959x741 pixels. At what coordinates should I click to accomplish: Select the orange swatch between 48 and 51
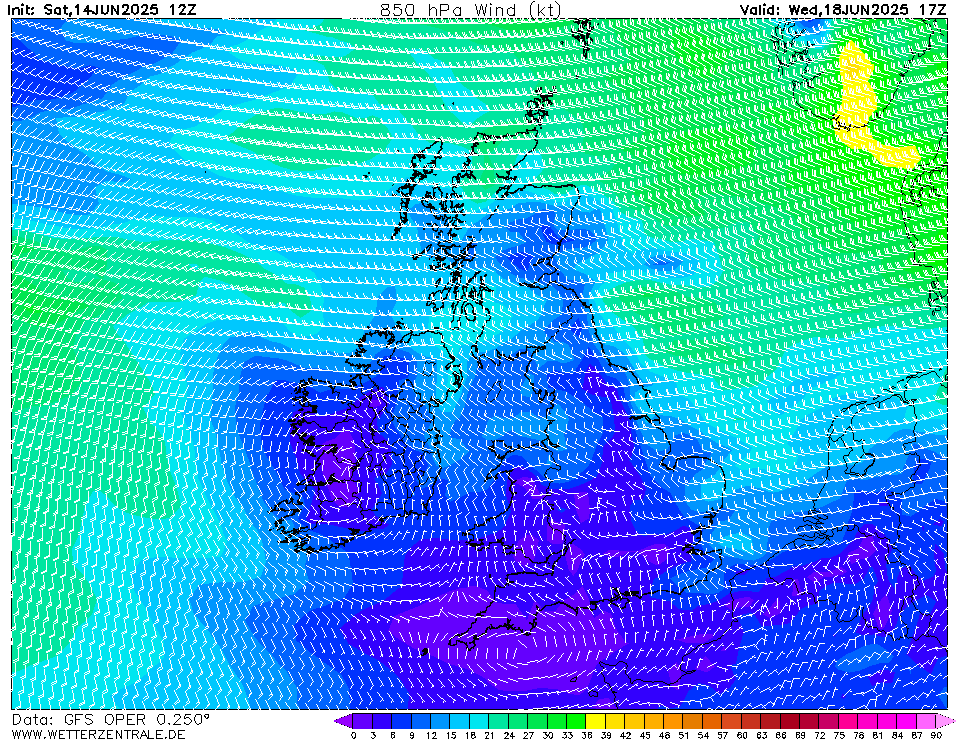(673, 721)
